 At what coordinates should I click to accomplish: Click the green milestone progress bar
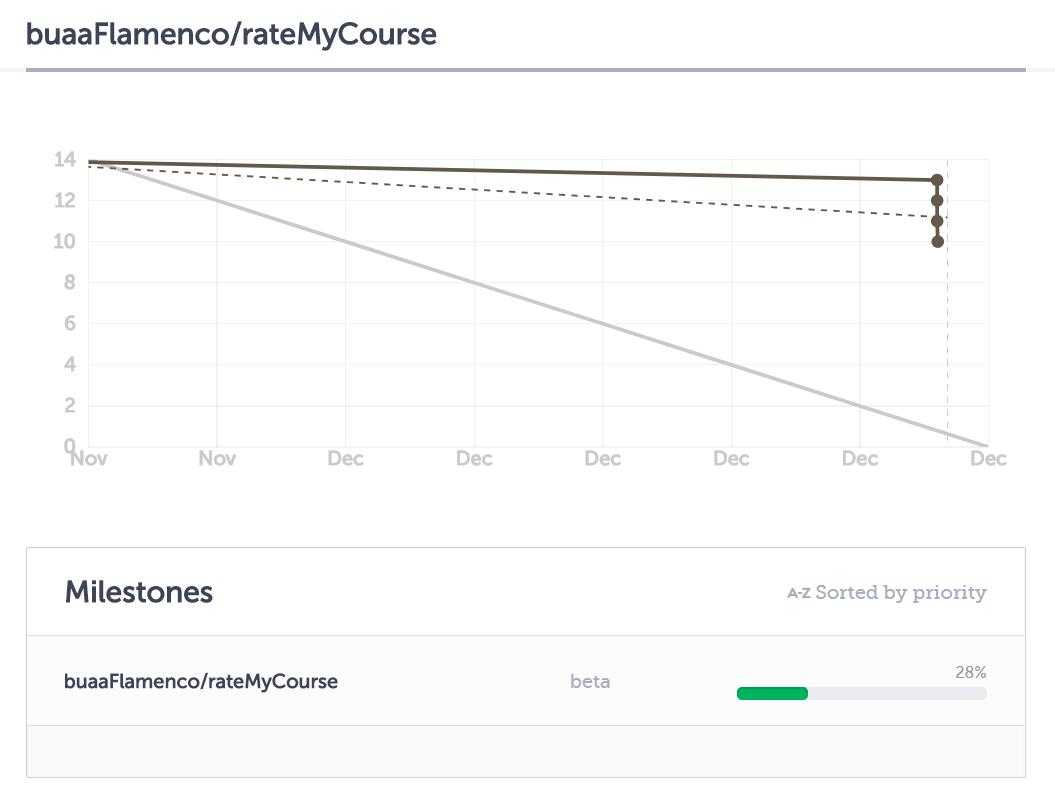click(772, 694)
